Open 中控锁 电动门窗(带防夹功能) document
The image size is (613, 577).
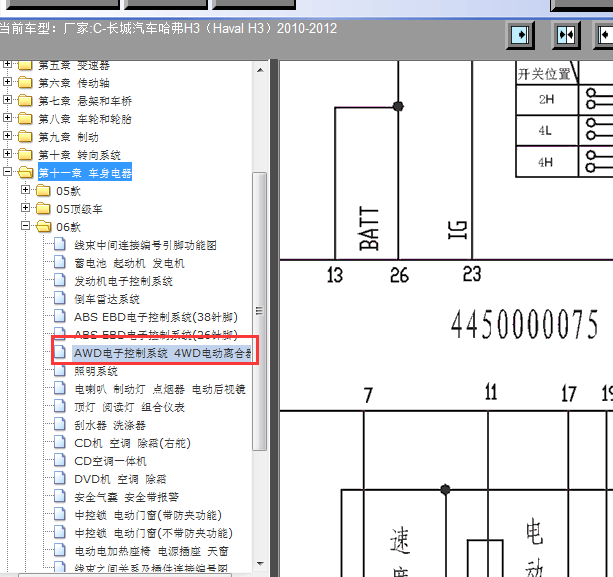tap(148, 515)
